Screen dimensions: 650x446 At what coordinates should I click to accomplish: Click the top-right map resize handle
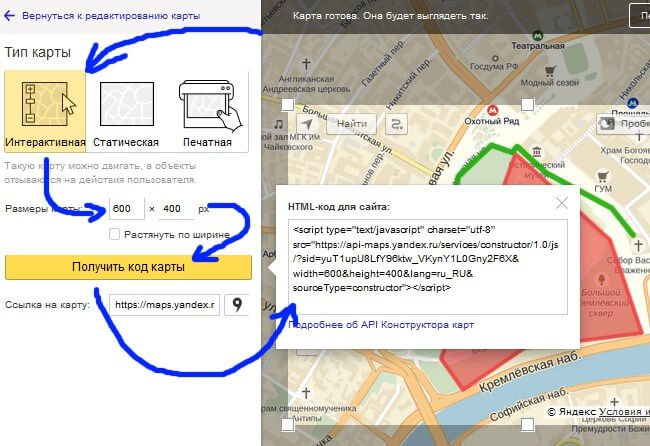coord(527,104)
